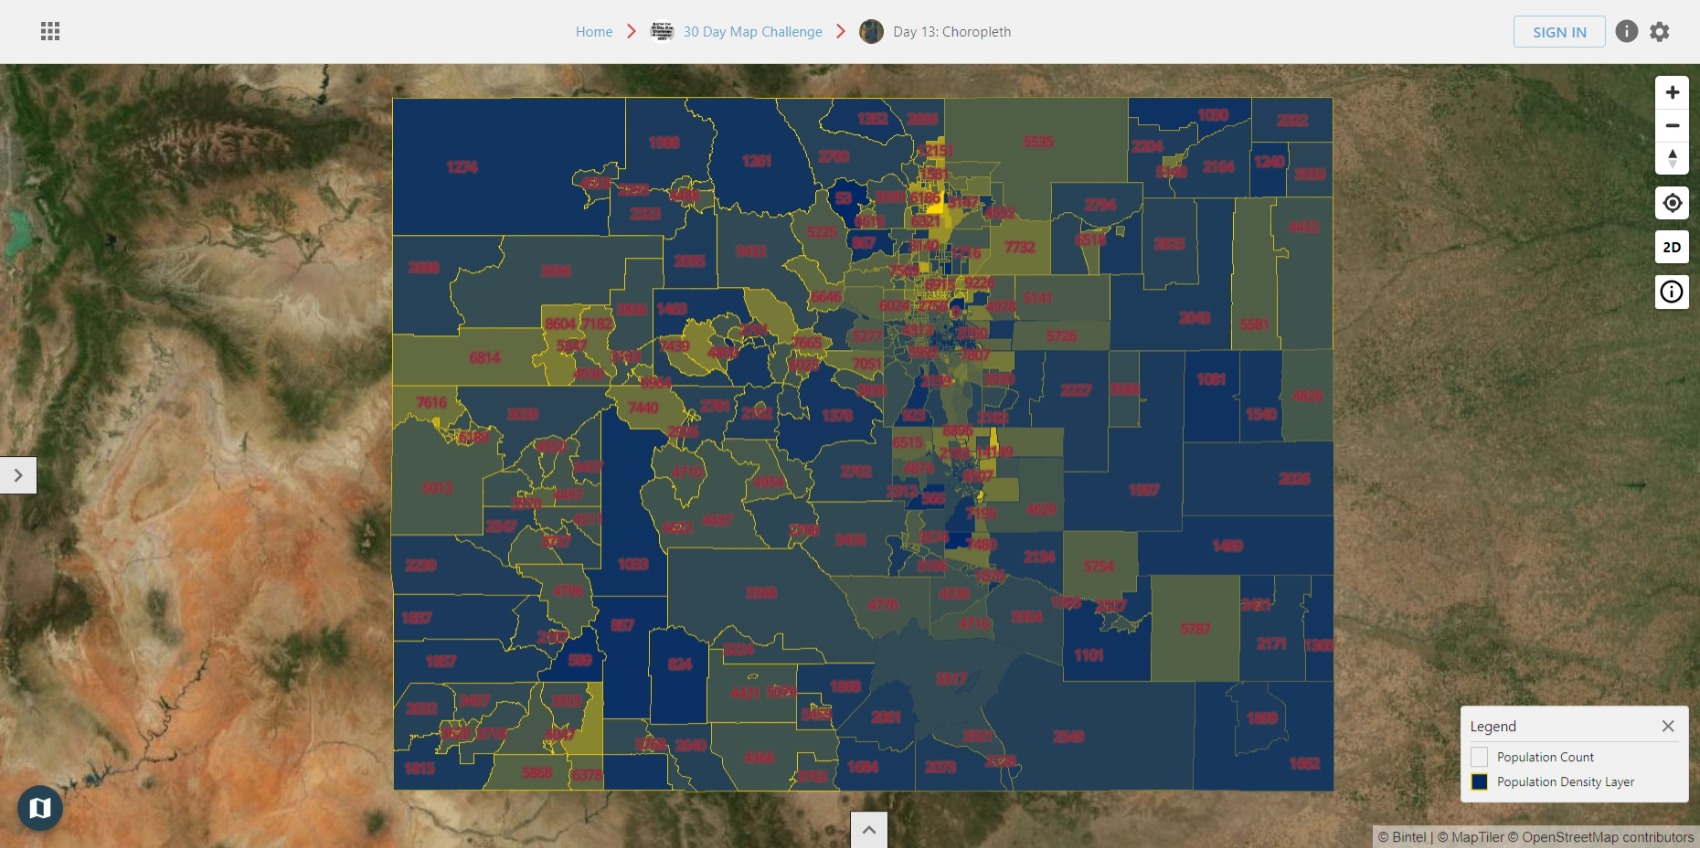Open 30 Day Map Challenge breadcrumb
Image resolution: width=1700 pixels, height=848 pixels.
tap(752, 32)
